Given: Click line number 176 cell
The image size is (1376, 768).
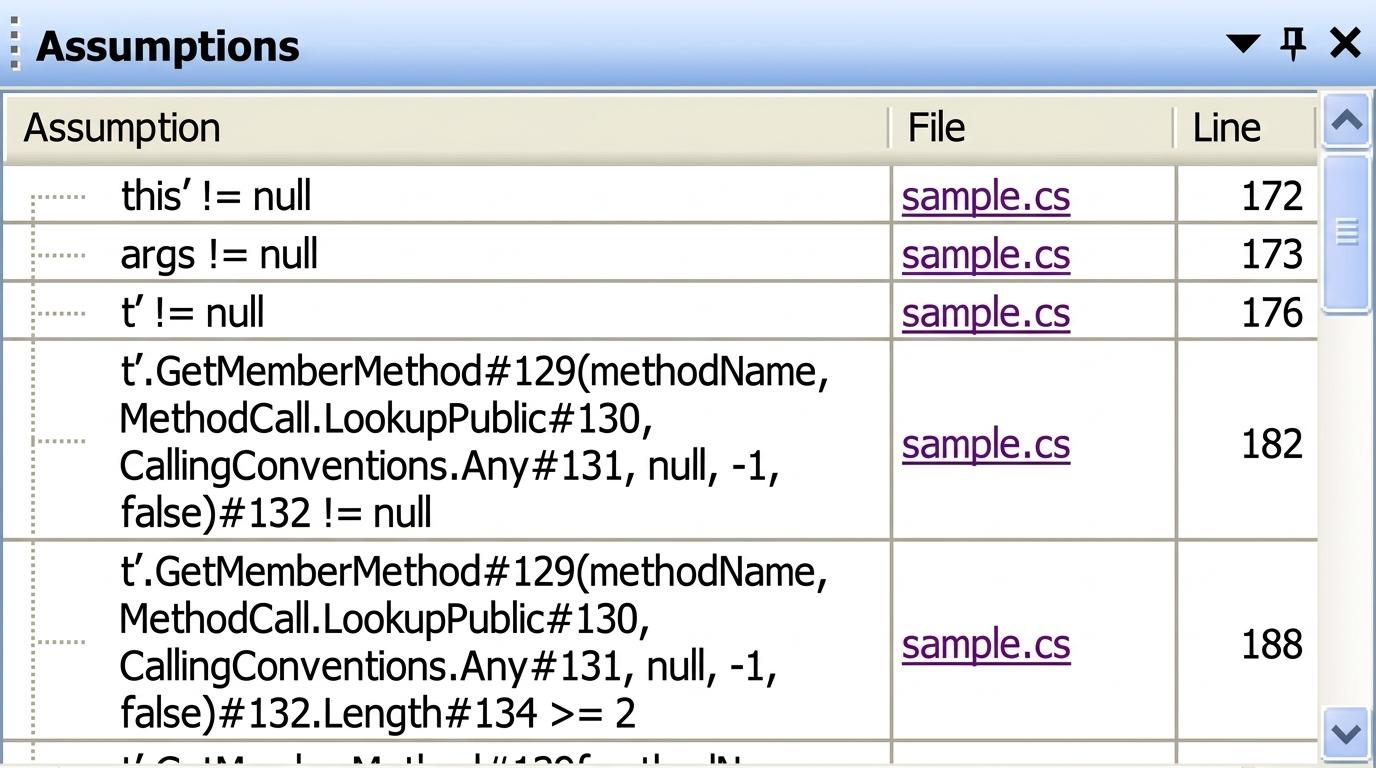Looking at the screenshot, I should coord(1246,311).
